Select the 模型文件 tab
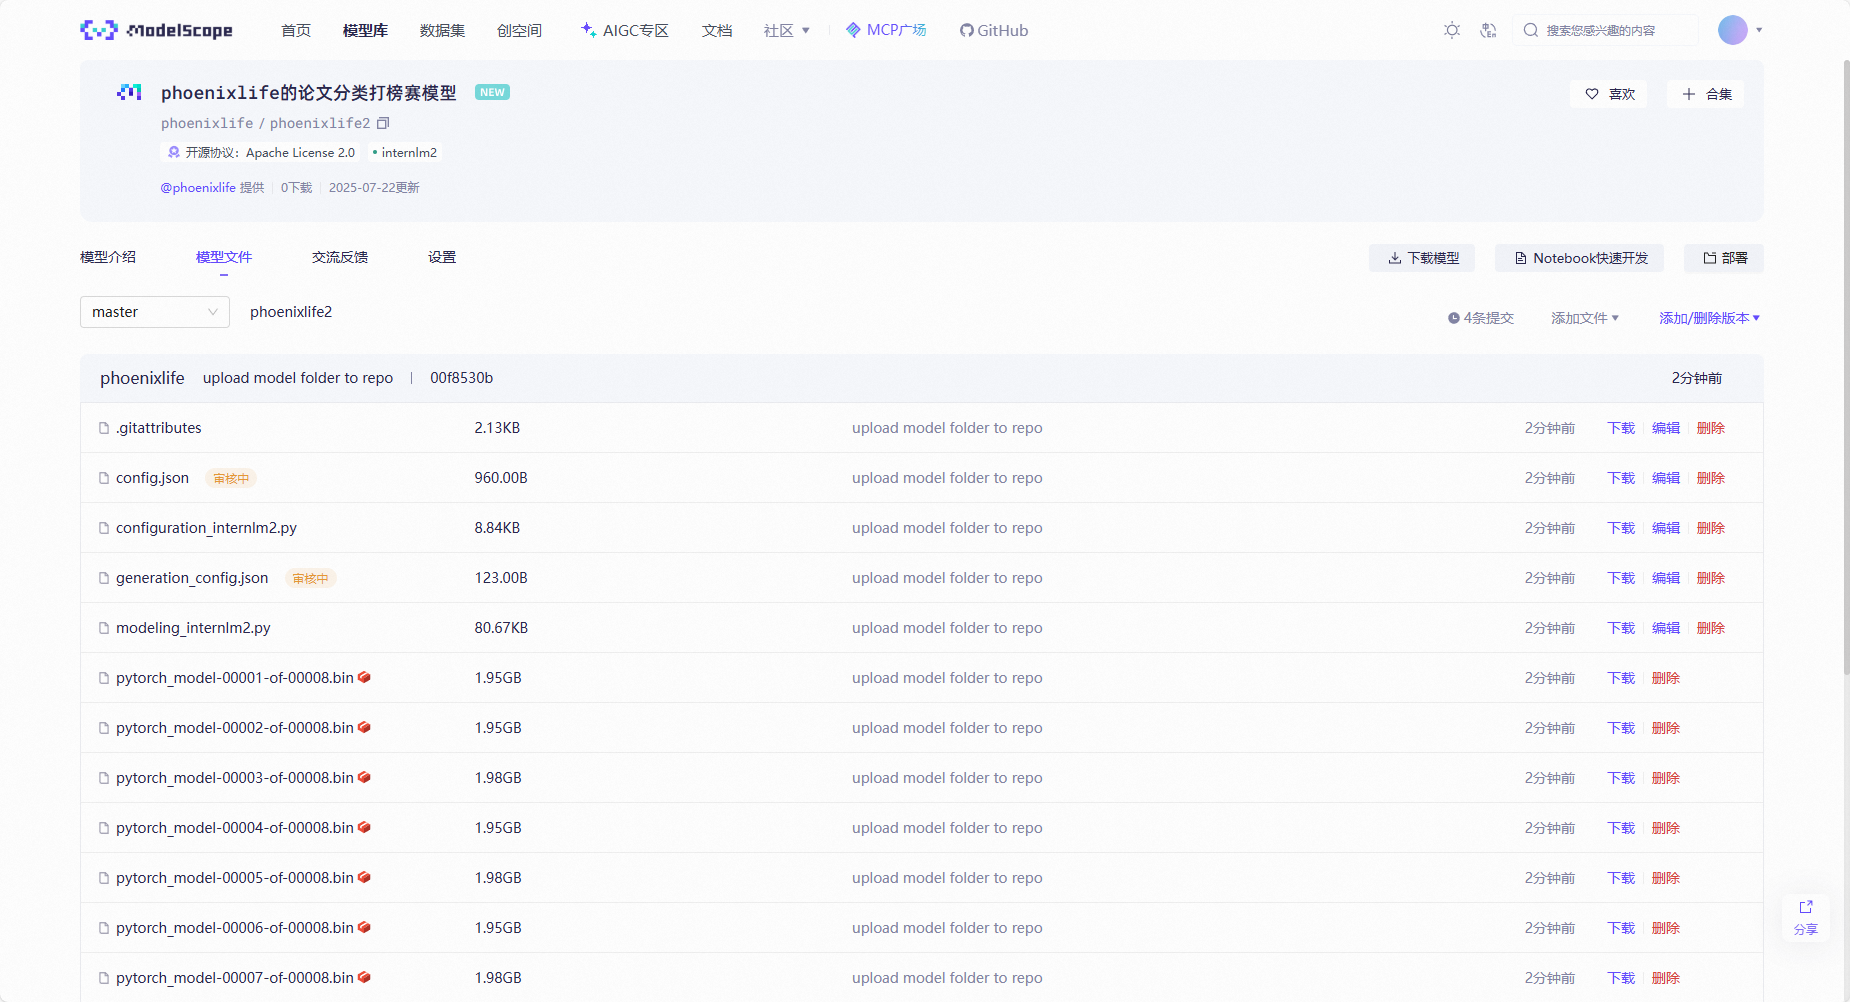The width and height of the screenshot is (1850, 1002). (224, 257)
